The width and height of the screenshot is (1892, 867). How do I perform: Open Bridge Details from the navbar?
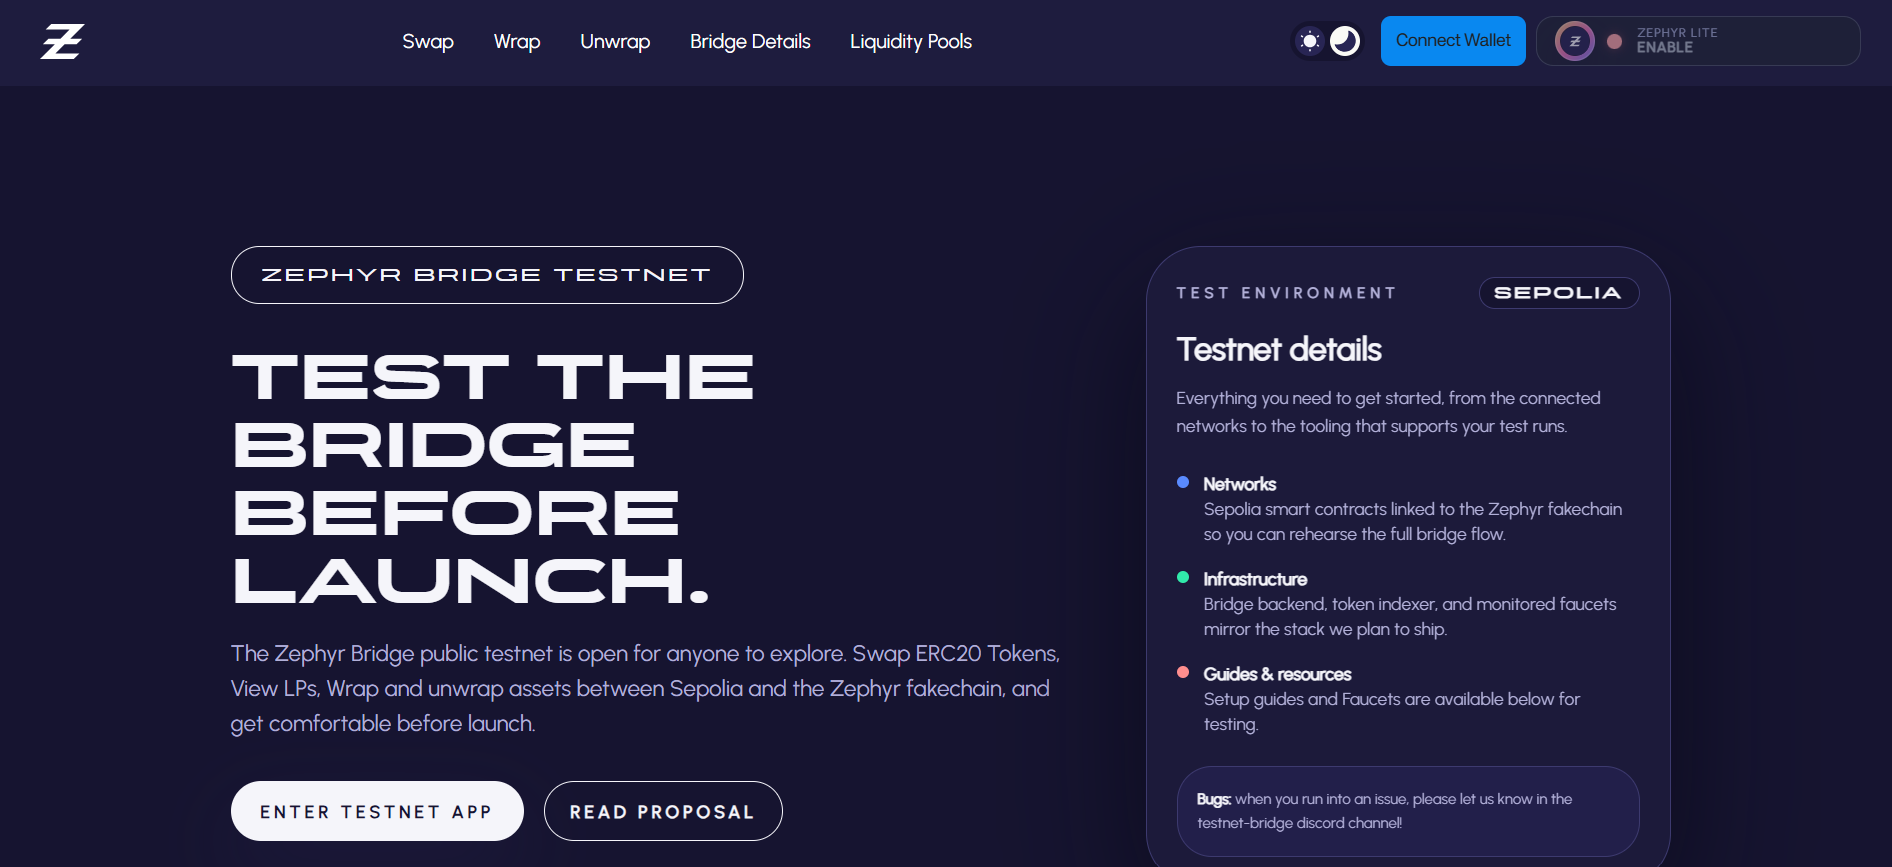click(750, 41)
